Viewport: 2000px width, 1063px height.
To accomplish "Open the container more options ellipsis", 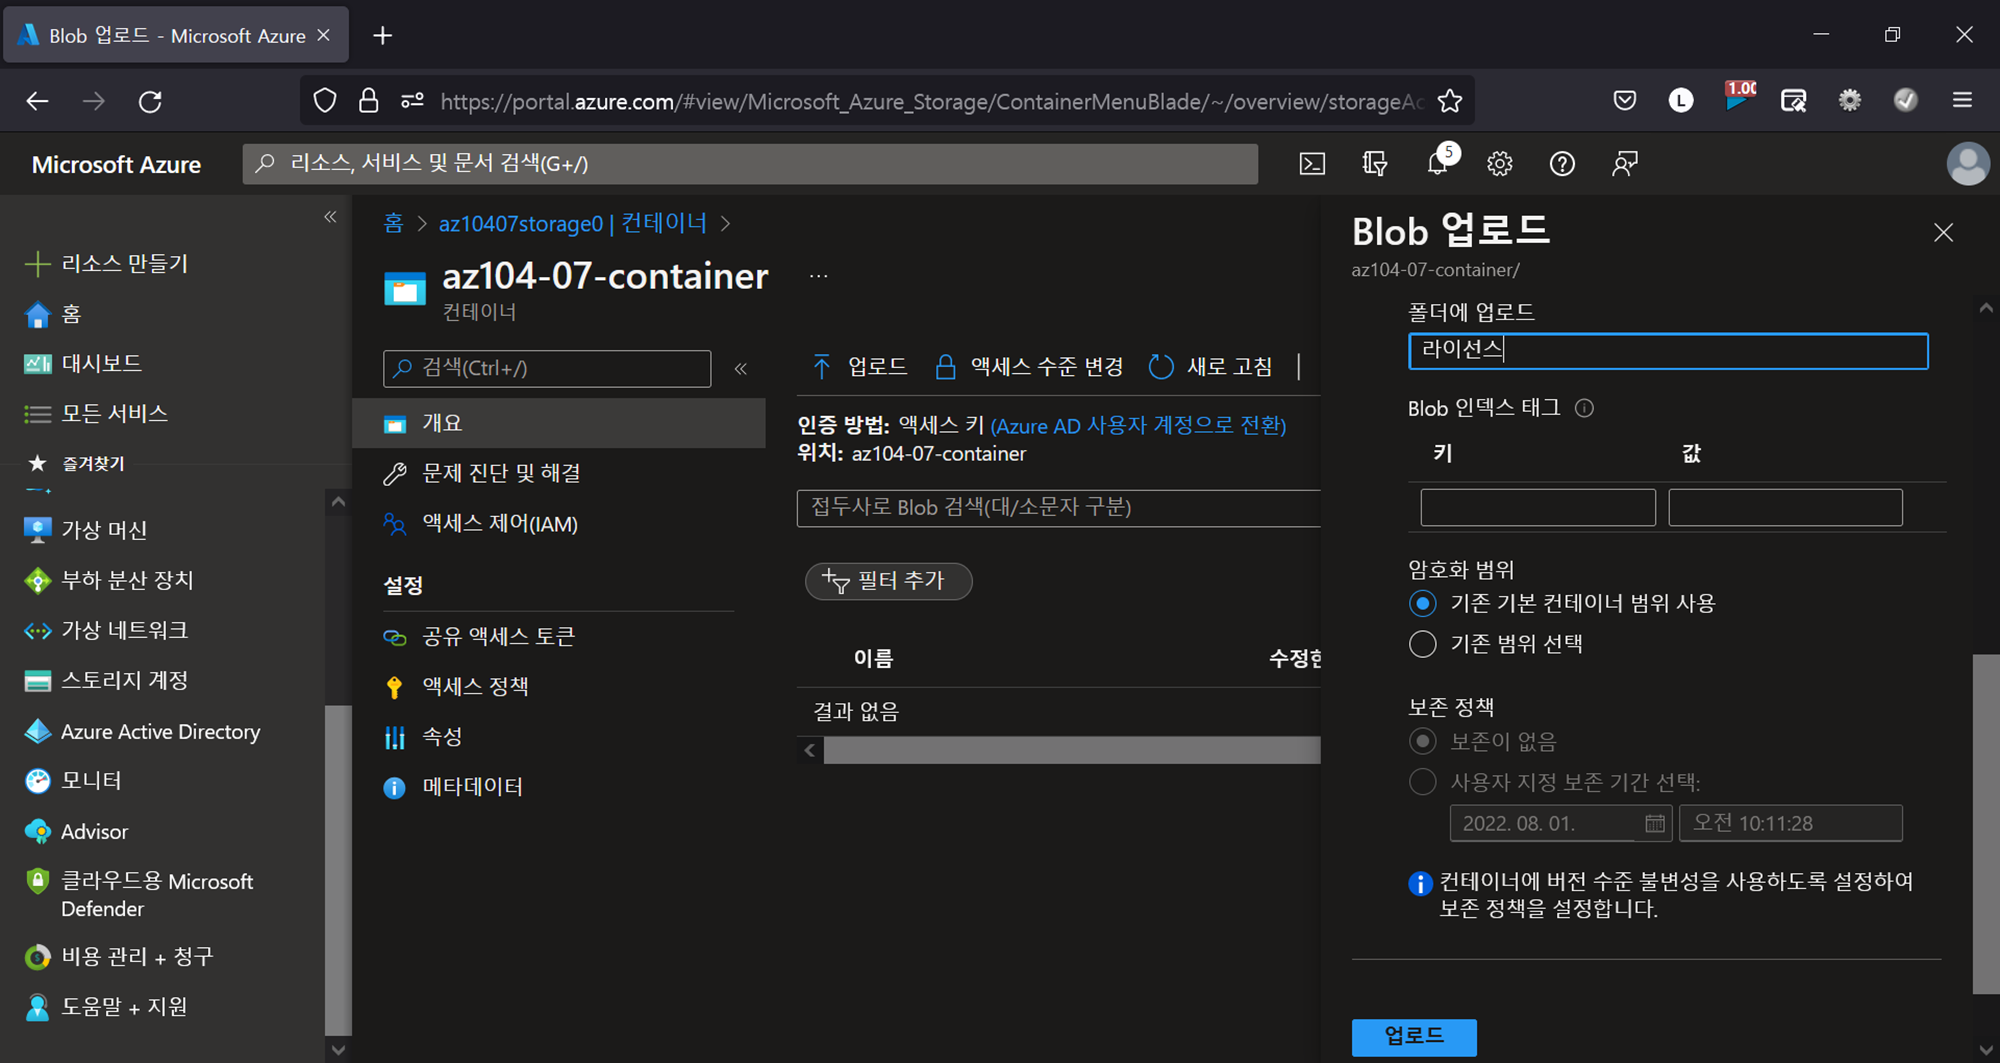I will point(818,277).
